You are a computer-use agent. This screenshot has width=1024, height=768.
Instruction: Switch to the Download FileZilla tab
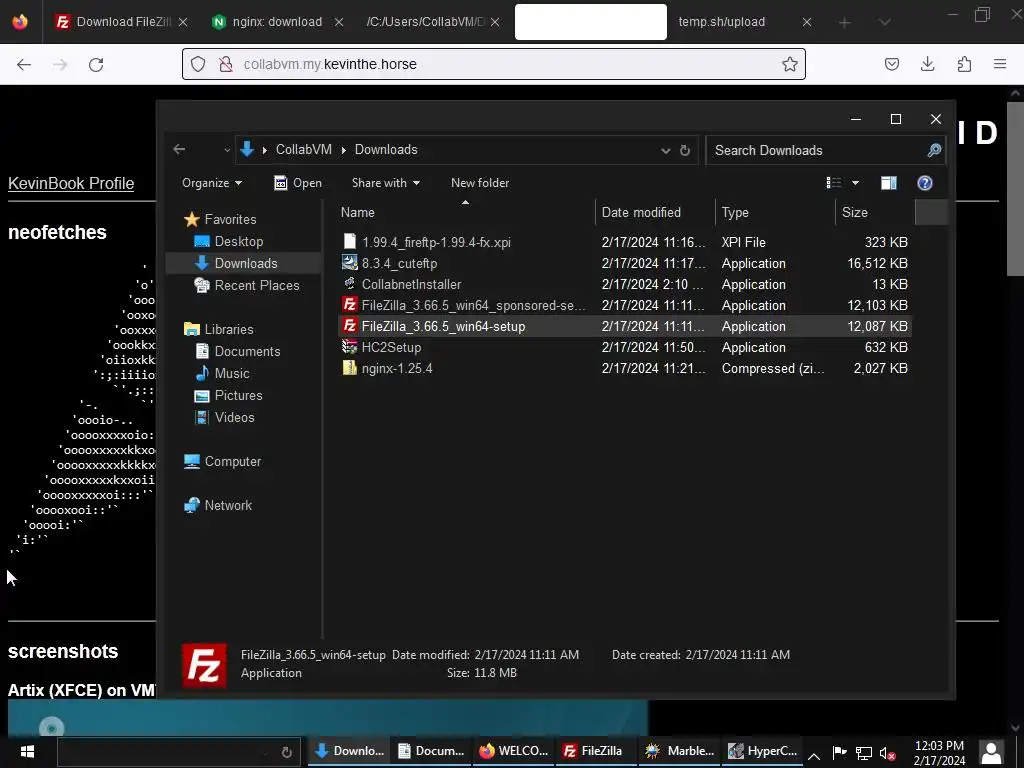[123, 22]
